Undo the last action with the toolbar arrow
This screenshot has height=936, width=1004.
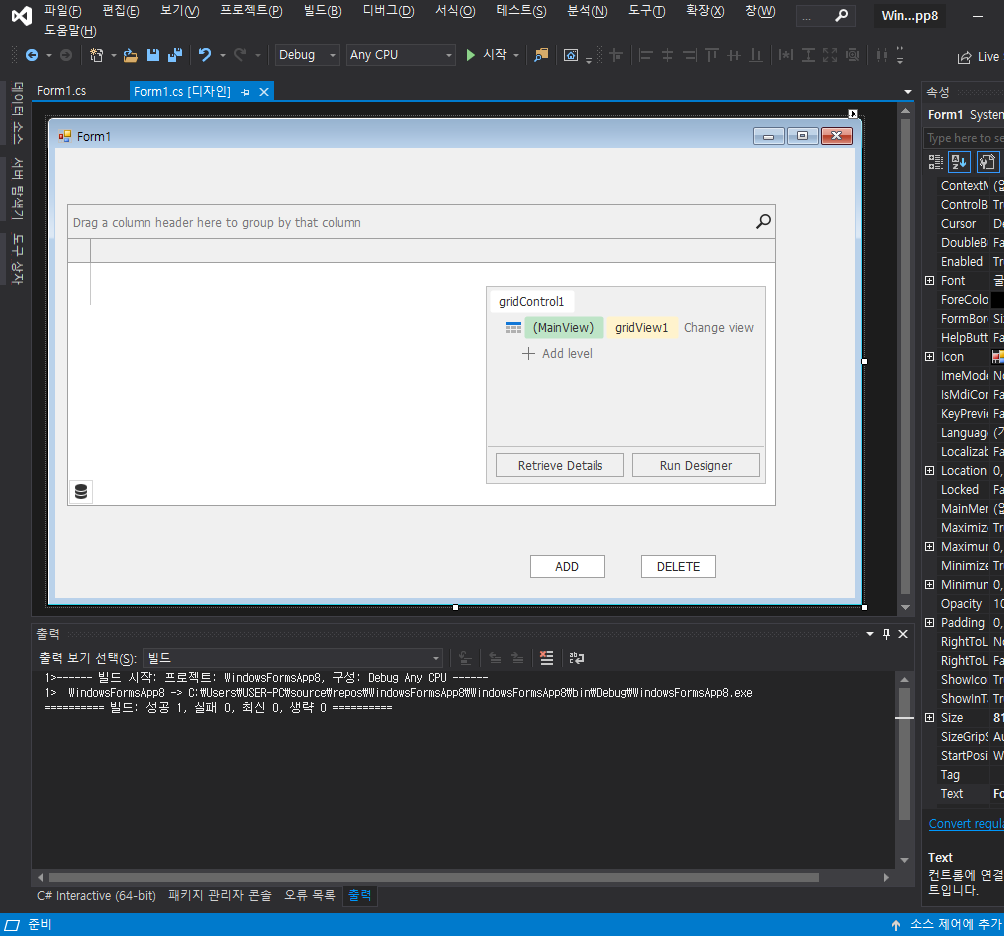(205, 55)
